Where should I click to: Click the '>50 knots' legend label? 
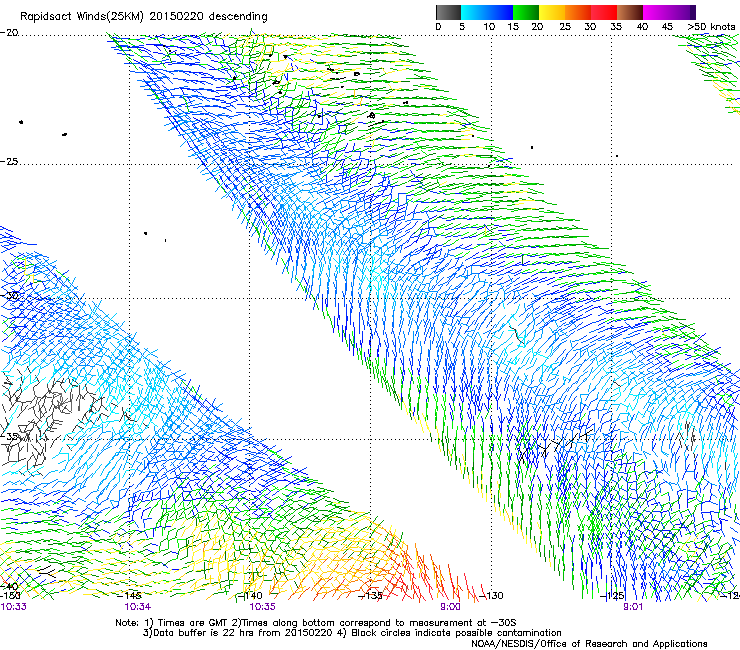pos(711,27)
